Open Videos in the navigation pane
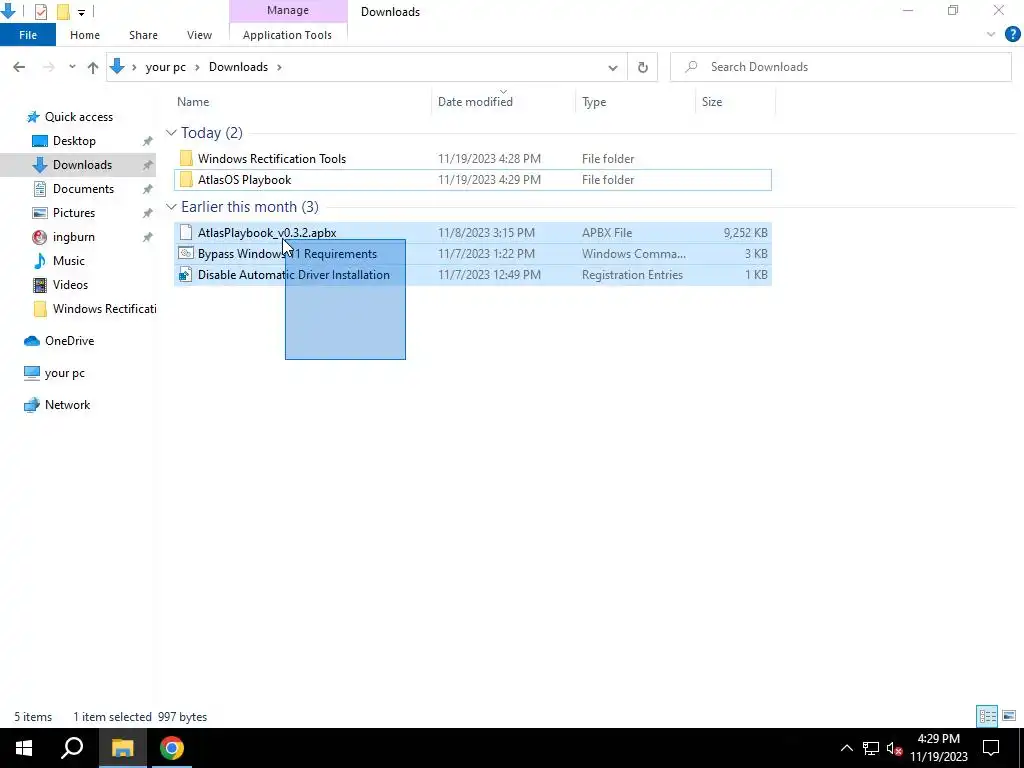Screen dimensions: 1024x768 pos(70,285)
